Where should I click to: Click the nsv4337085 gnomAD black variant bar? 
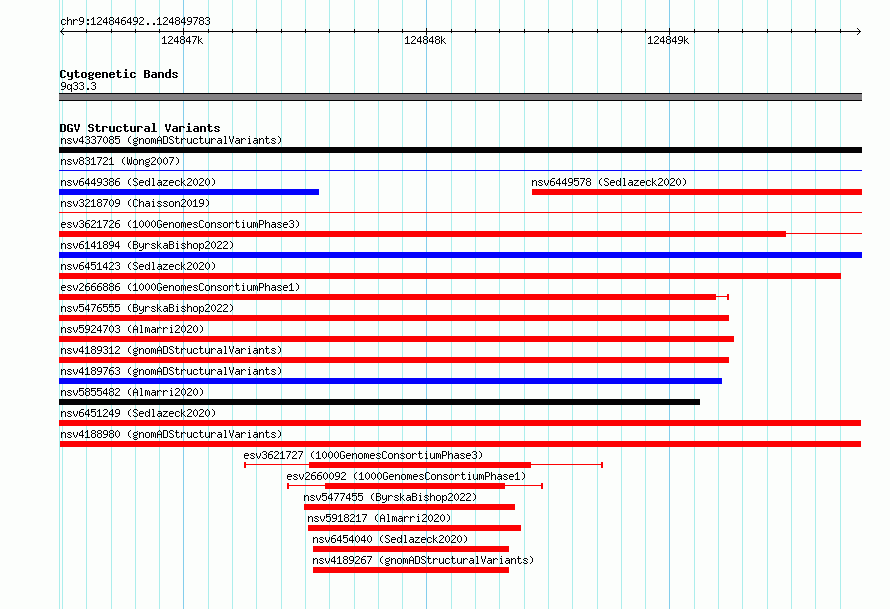460,150
